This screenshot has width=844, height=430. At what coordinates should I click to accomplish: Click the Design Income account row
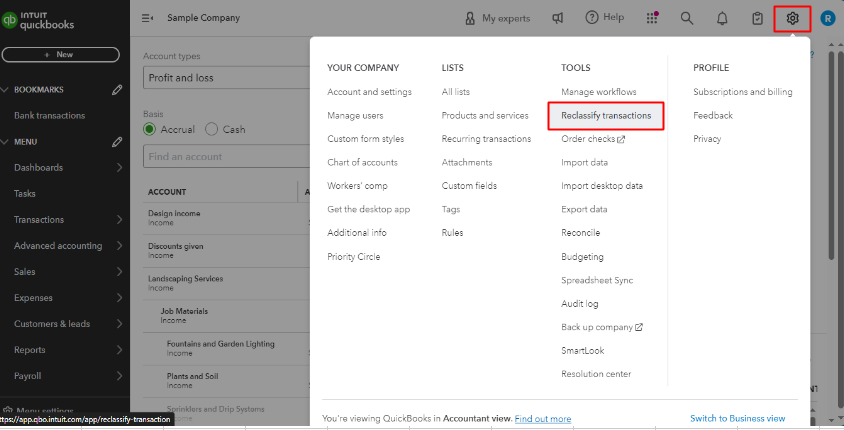(x=226, y=218)
